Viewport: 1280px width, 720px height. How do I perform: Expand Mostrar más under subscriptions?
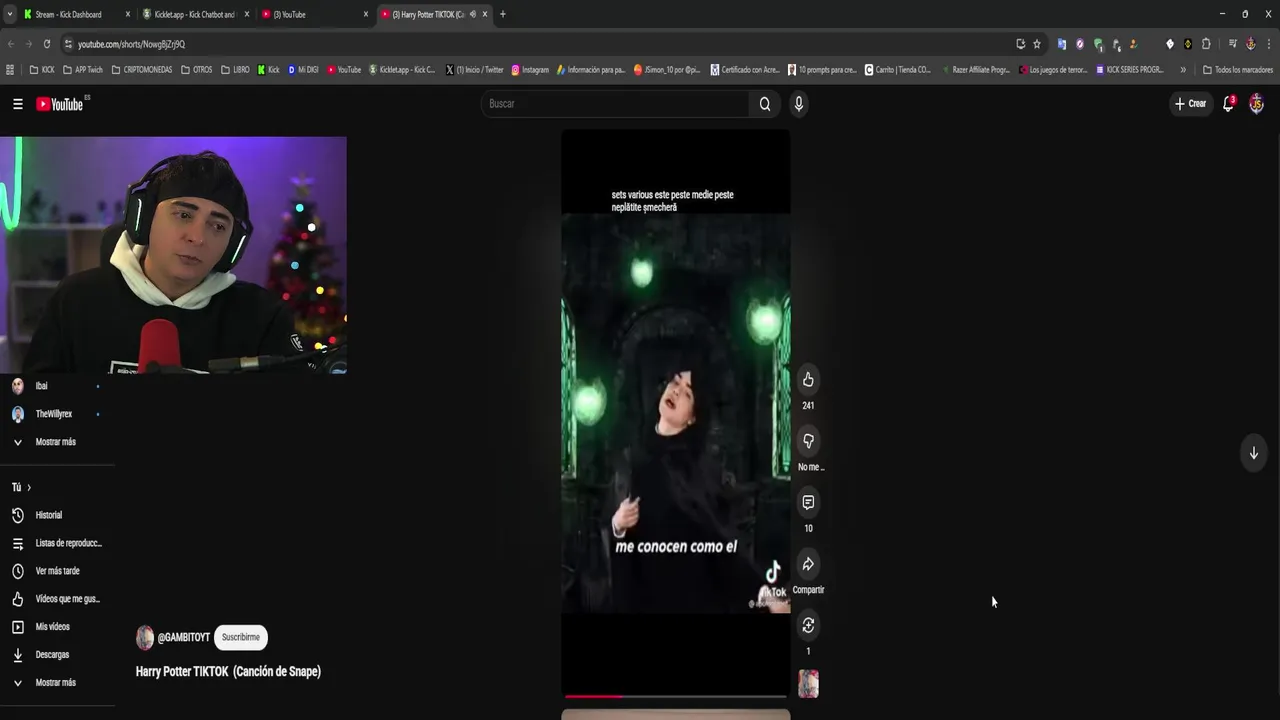pyautogui.click(x=56, y=442)
